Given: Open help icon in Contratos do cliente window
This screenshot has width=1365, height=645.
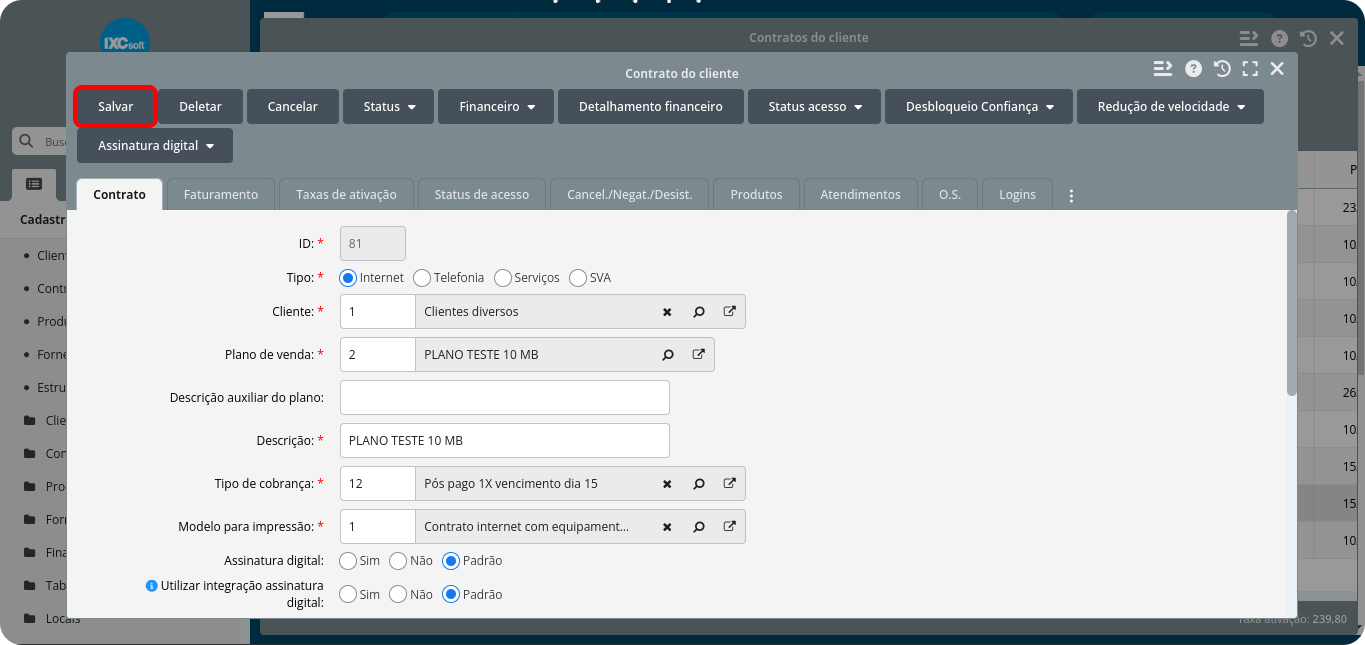Looking at the screenshot, I should (x=1279, y=39).
